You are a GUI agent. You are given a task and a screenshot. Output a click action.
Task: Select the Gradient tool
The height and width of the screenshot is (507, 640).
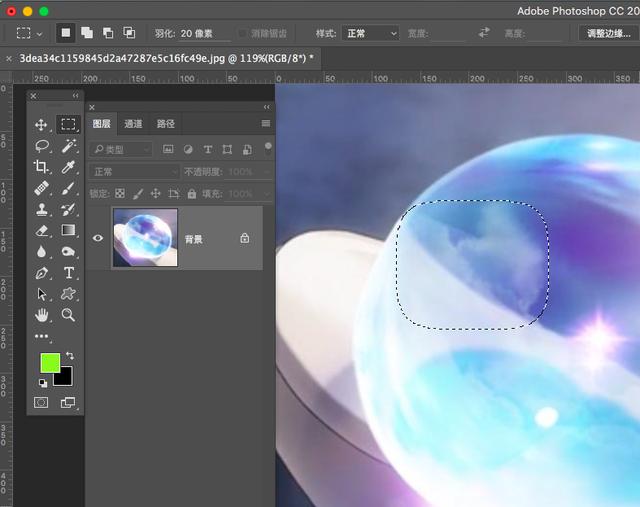point(68,230)
